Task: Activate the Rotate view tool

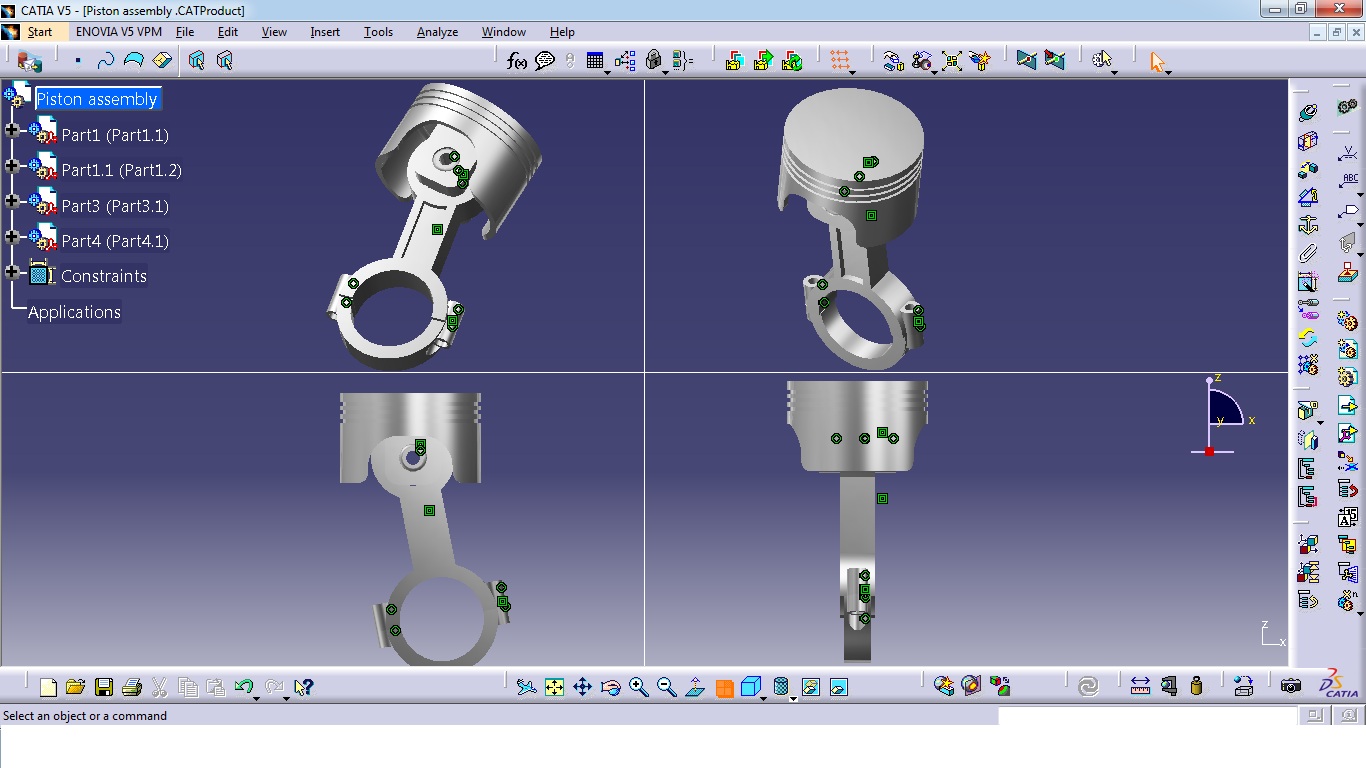Action: click(609, 687)
